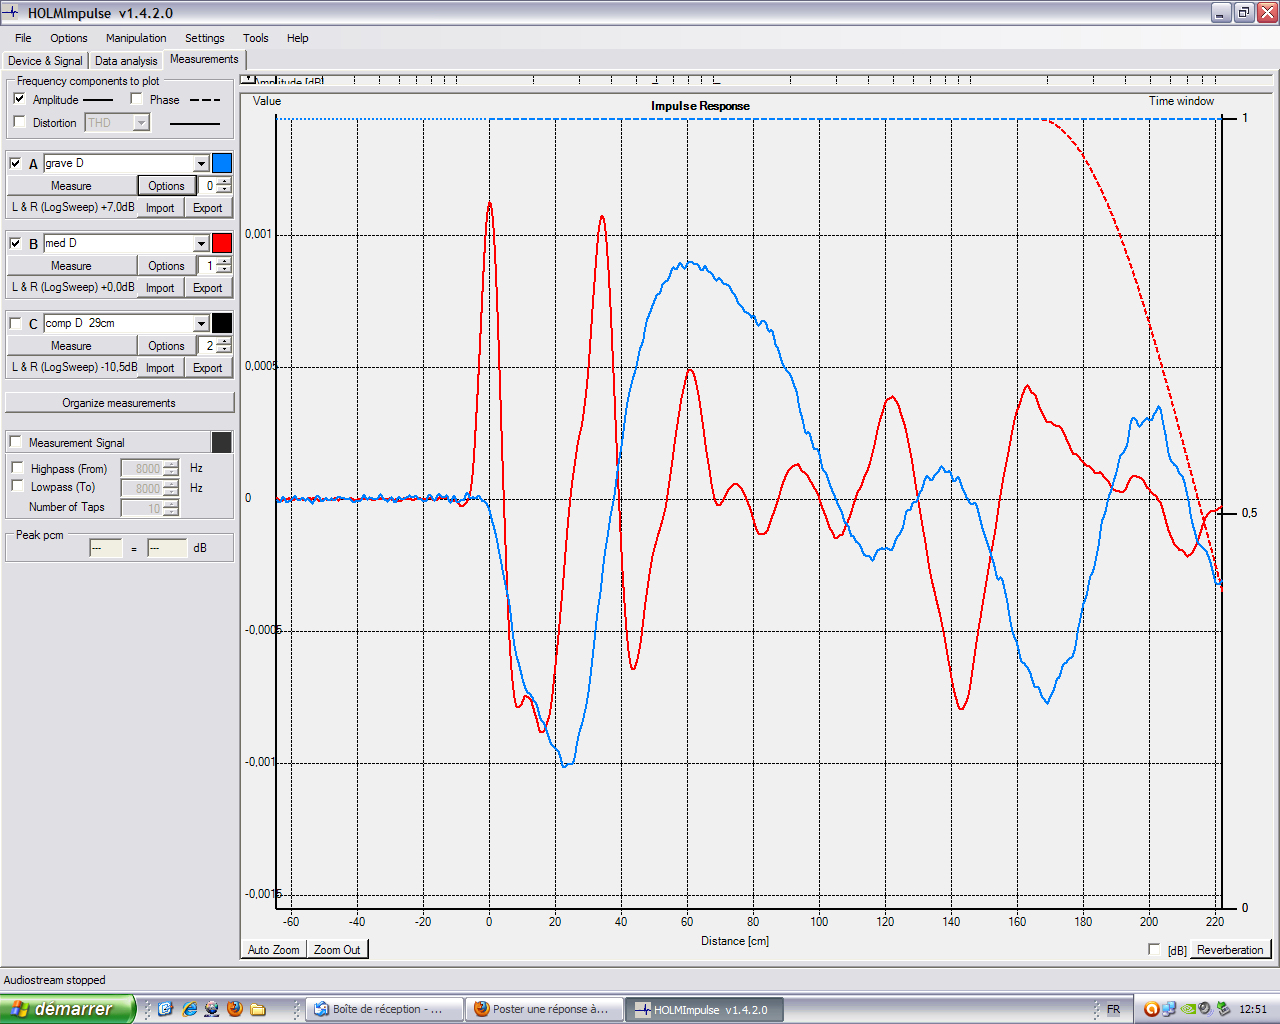The width and height of the screenshot is (1280, 1024).
Task: Open the folder icon in quick launch
Action: coord(258,1009)
